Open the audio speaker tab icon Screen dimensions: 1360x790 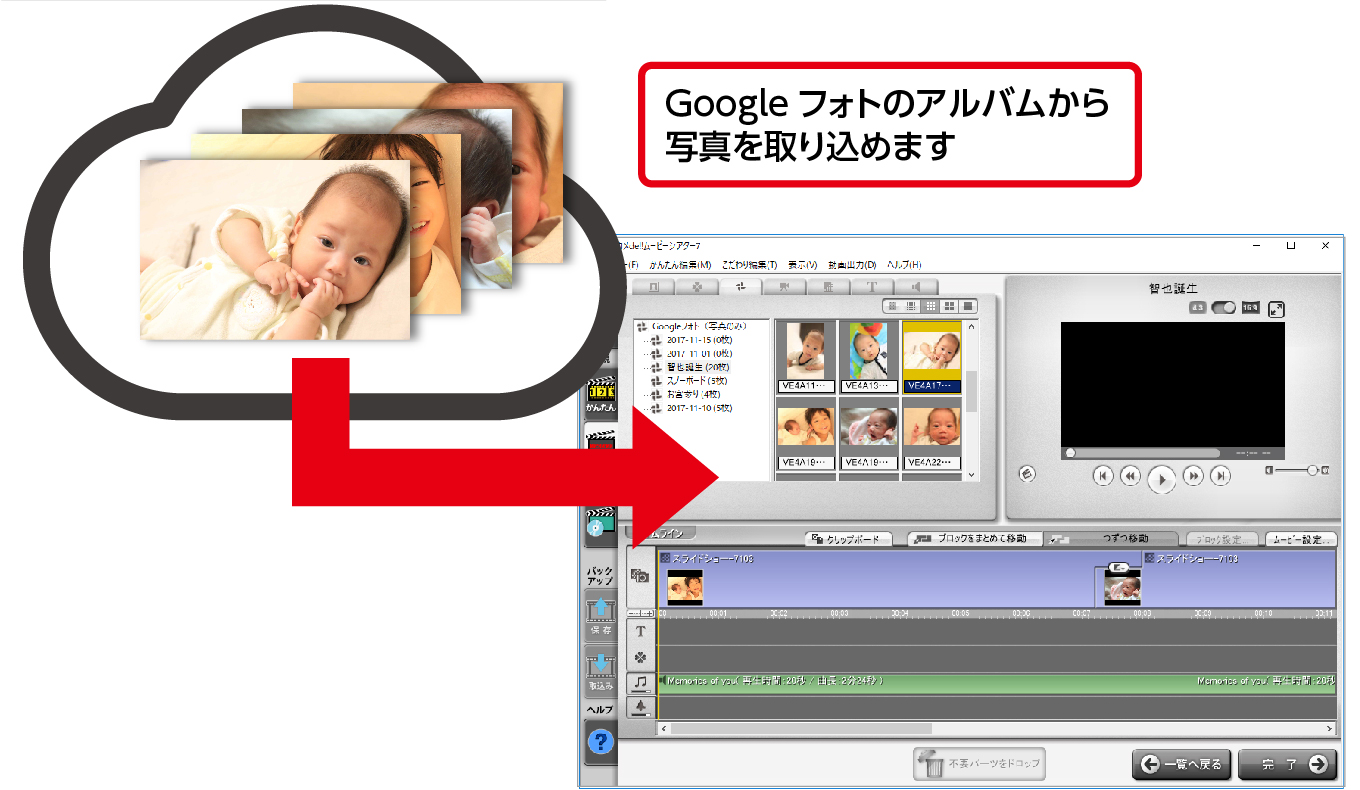click(915, 287)
